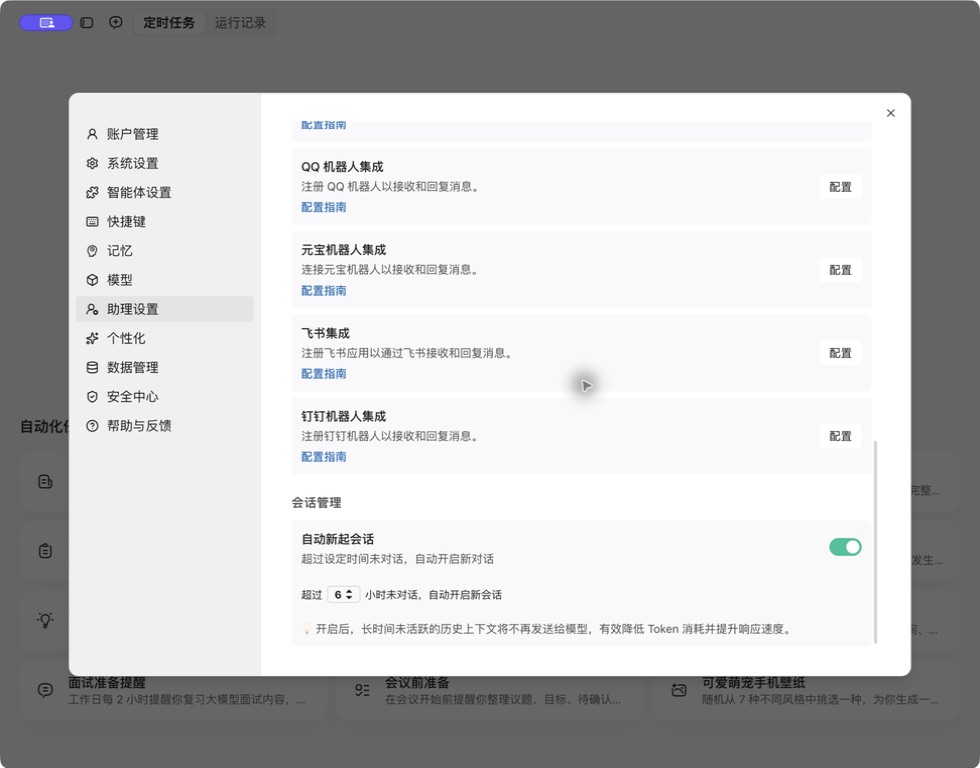The image size is (980, 768).
Task: Click the 帮助与反馈 question icon
Action: tap(92, 426)
